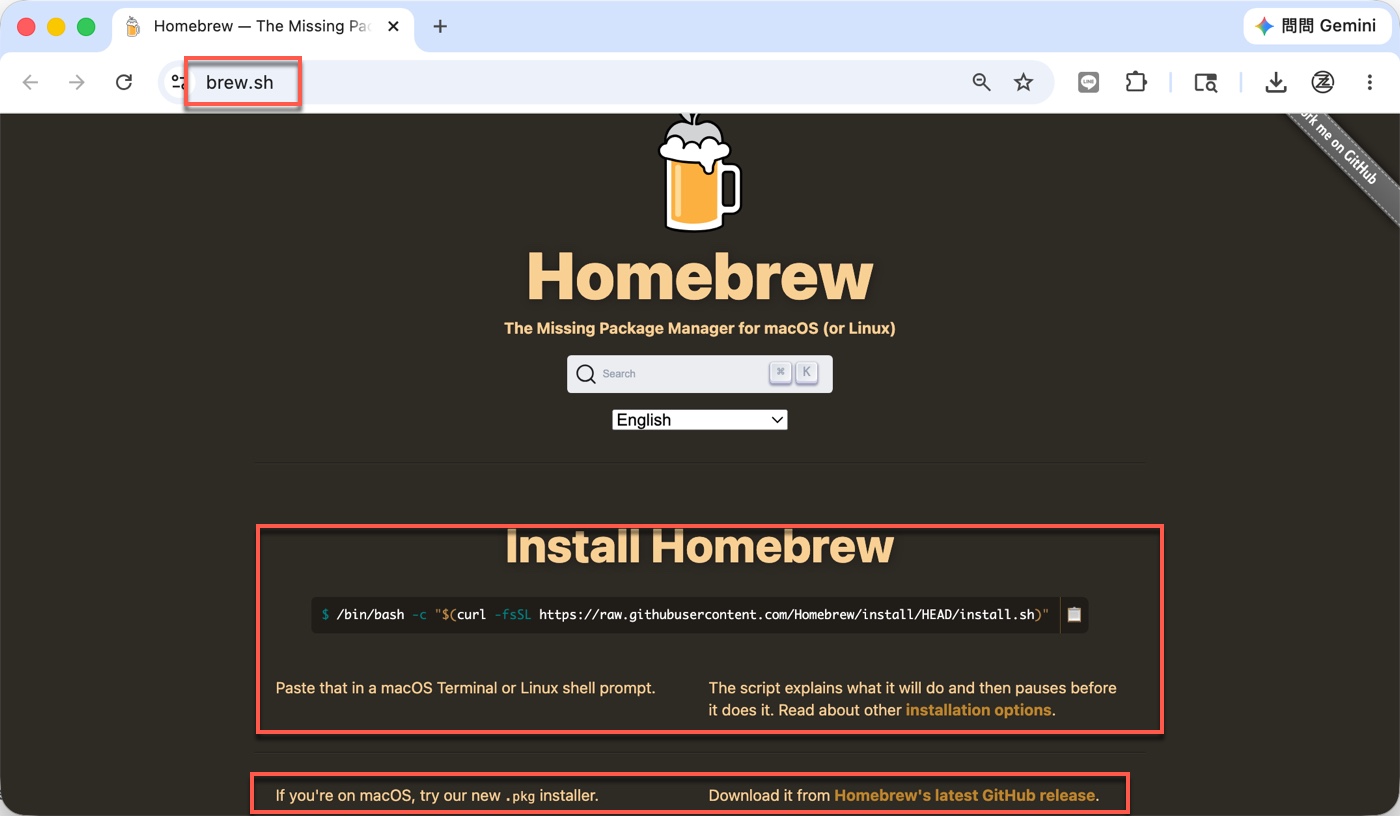Click the Install Homebrew heading
Viewport: 1400px width, 816px height.
(699, 547)
